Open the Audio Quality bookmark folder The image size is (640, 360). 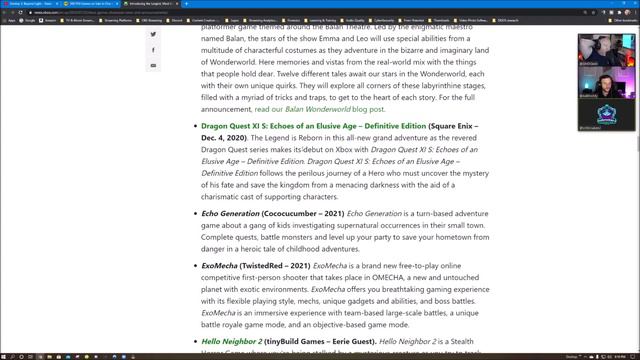[352, 20]
